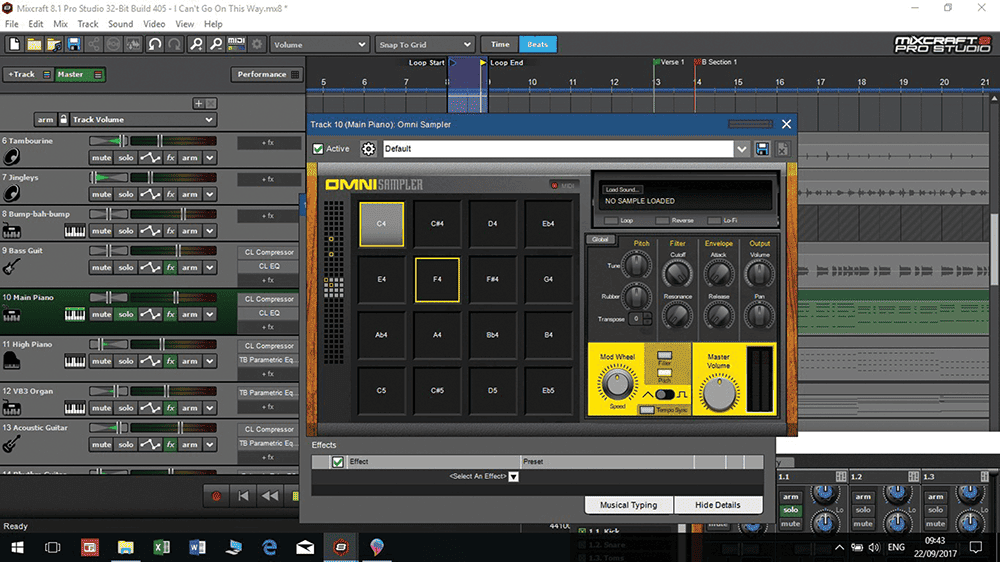Open the Excel icon in the taskbar
This screenshot has width=1000, height=562.
161,547
